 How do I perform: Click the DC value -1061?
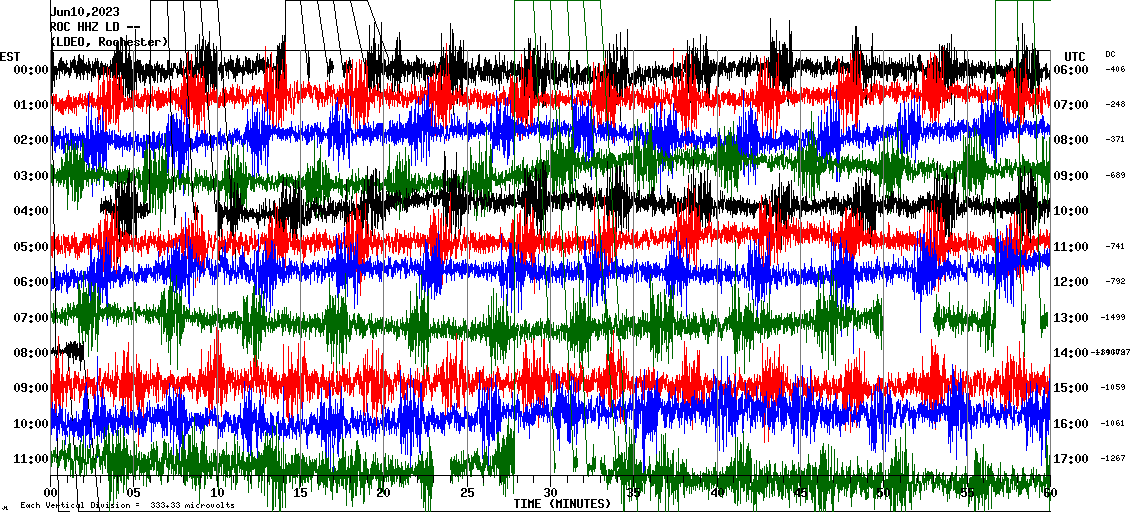pos(1113,423)
